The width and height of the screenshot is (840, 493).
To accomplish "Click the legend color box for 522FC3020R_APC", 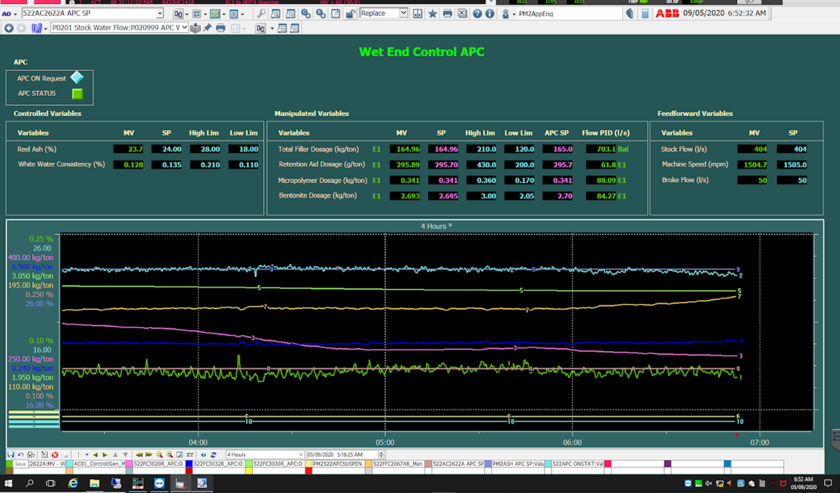I will (x=127, y=464).
